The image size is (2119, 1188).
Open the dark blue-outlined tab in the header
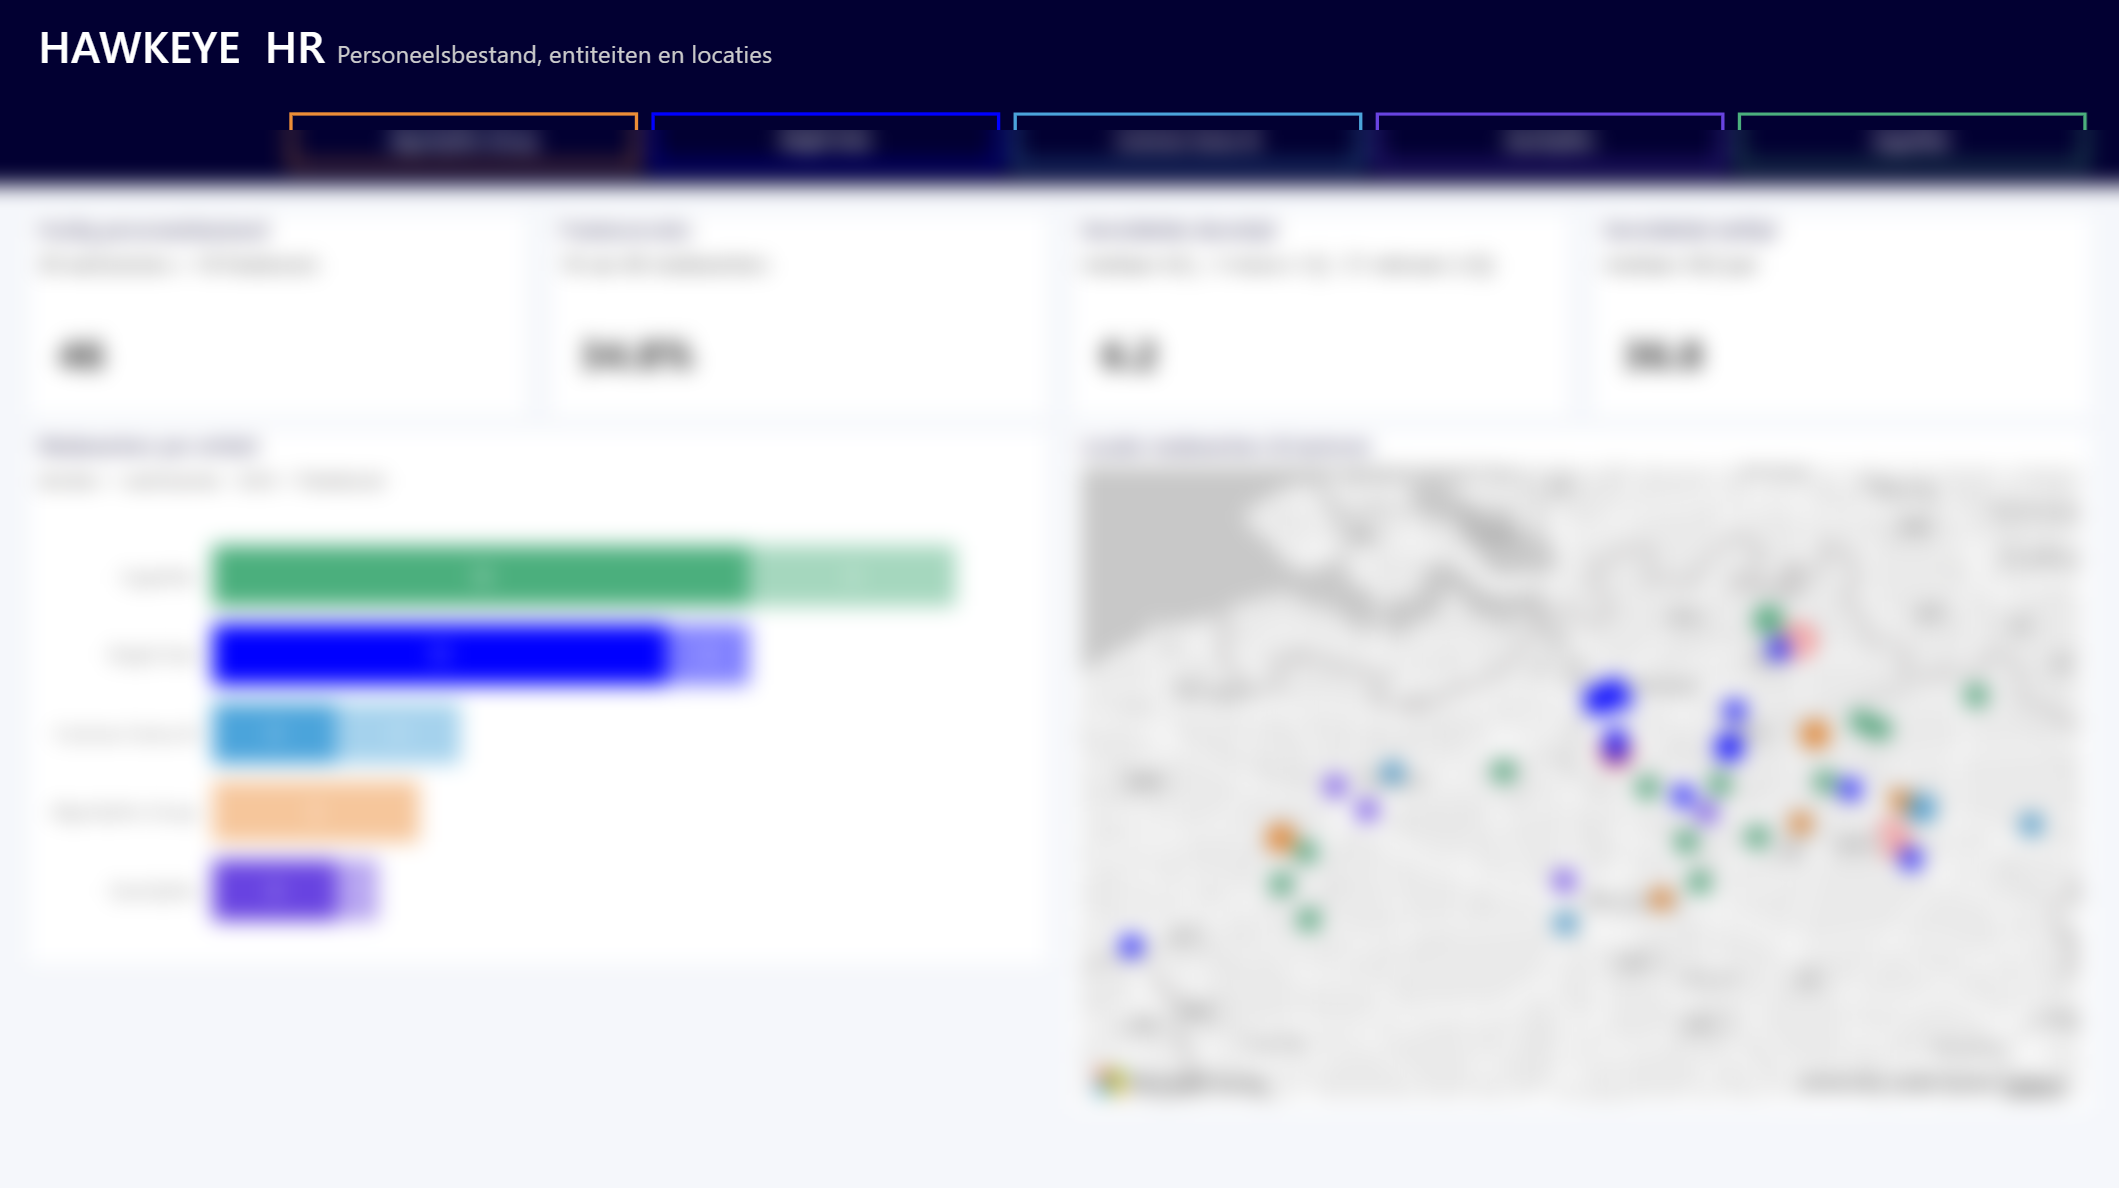pos(825,142)
